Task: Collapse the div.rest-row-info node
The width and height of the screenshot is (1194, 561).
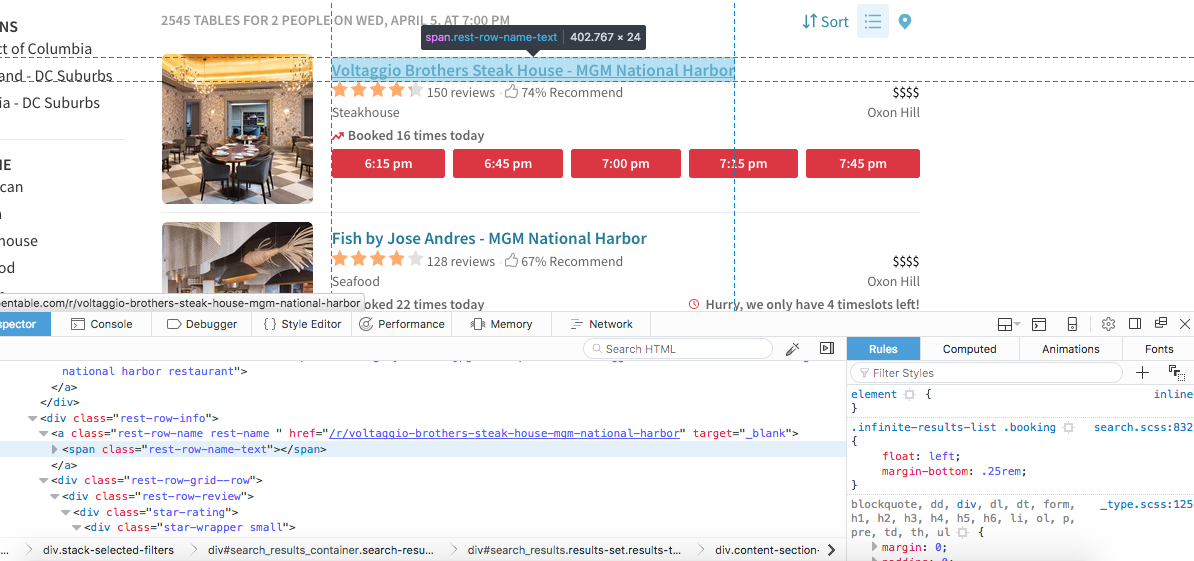Action: [x=32, y=418]
